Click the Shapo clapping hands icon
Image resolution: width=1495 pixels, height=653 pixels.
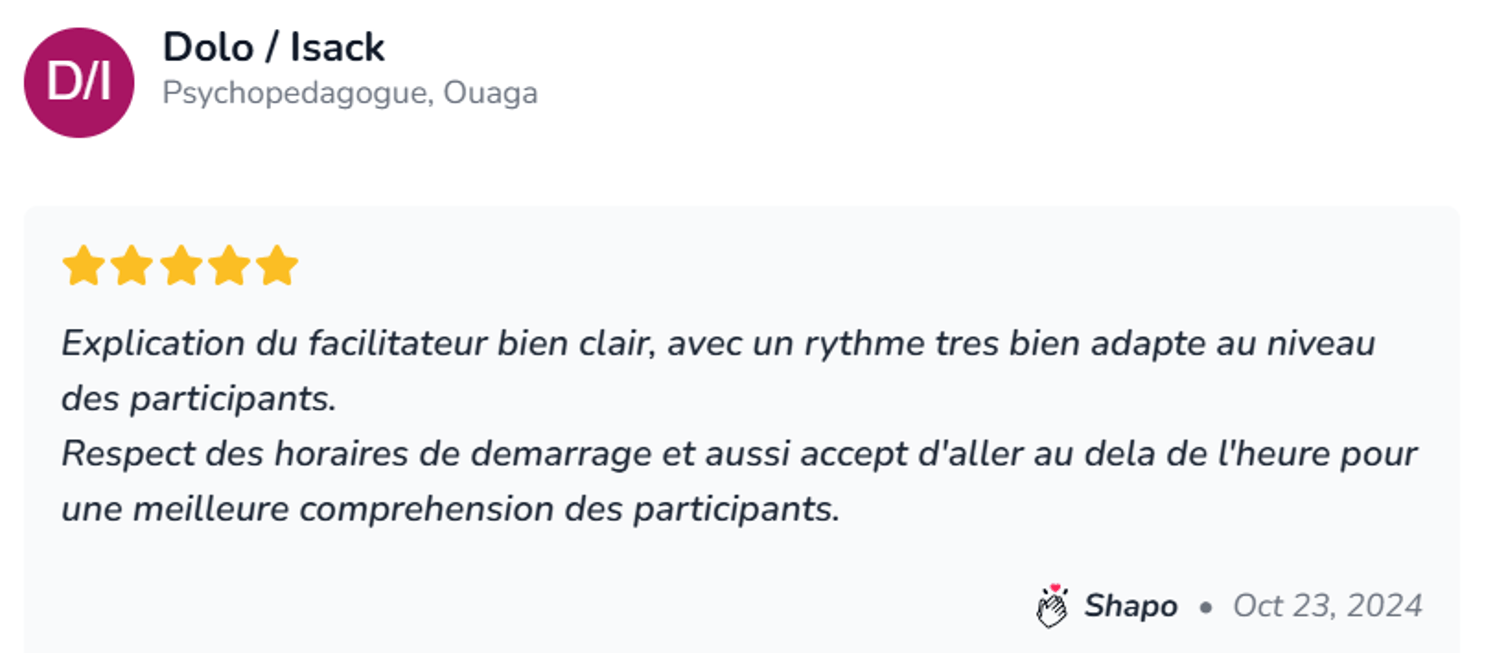pos(1052,606)
